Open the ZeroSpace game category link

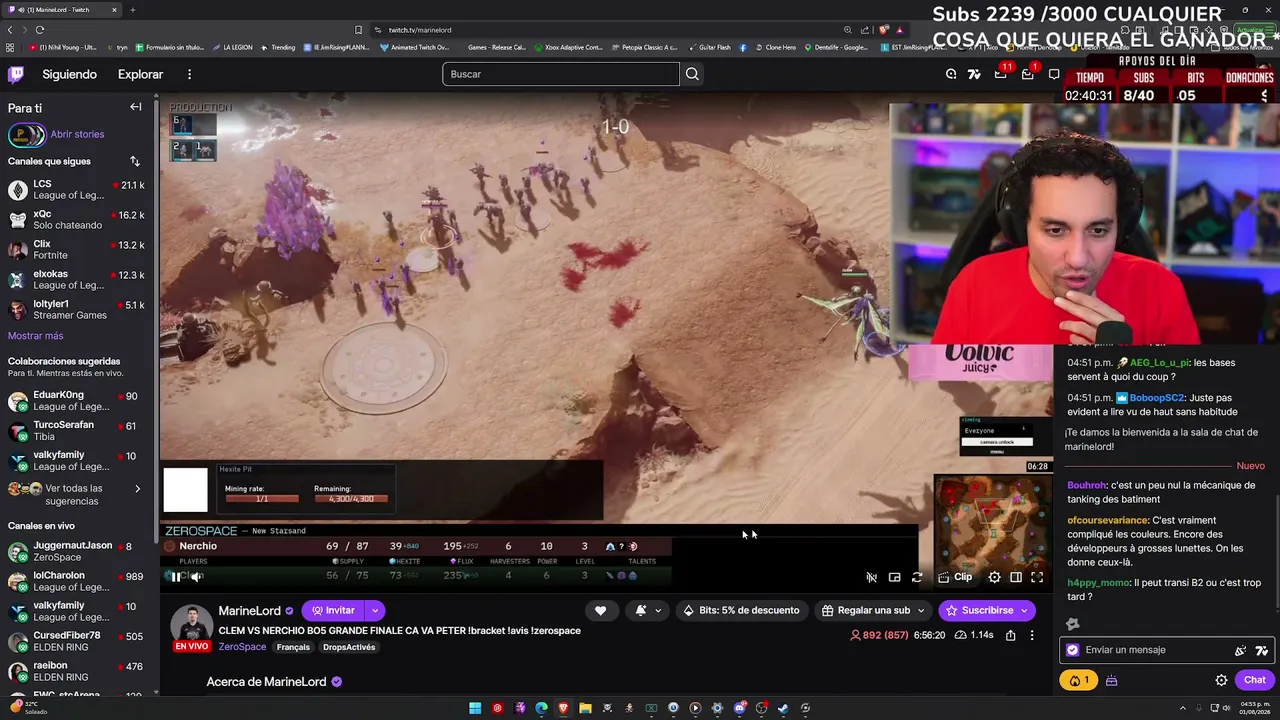242,647
